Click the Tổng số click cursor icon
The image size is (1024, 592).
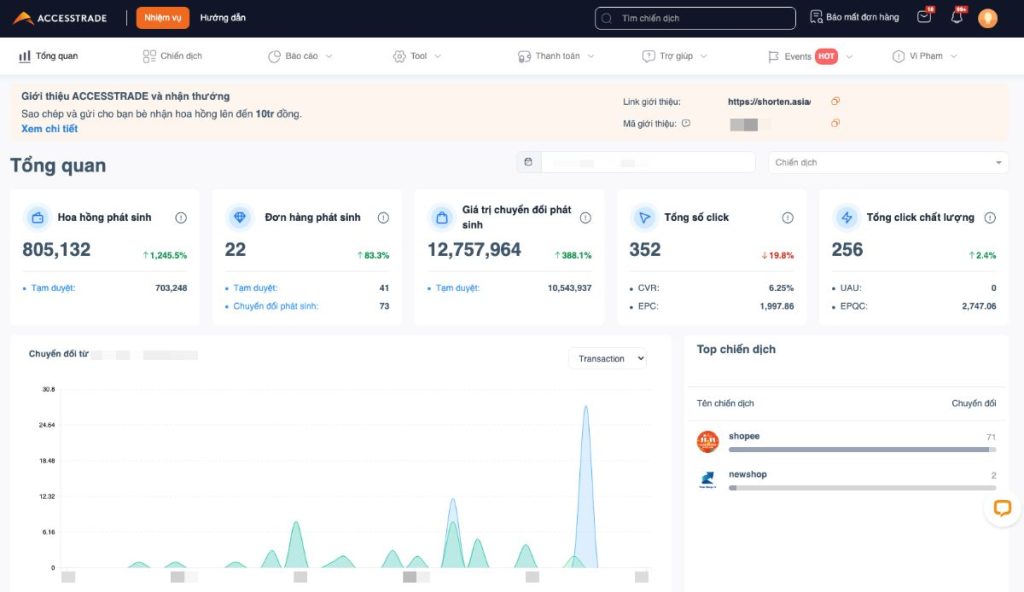(x=645, y=218)
